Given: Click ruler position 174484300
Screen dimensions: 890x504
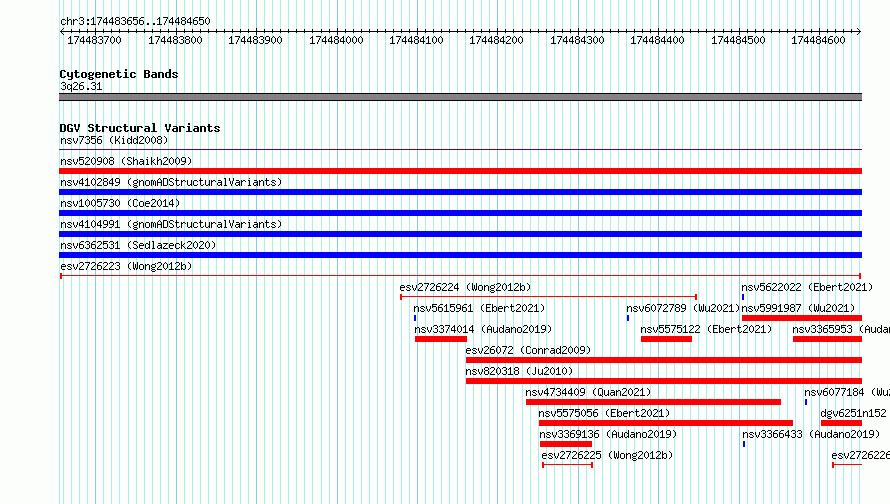Looking at the screenshot, I should (577, 40).
